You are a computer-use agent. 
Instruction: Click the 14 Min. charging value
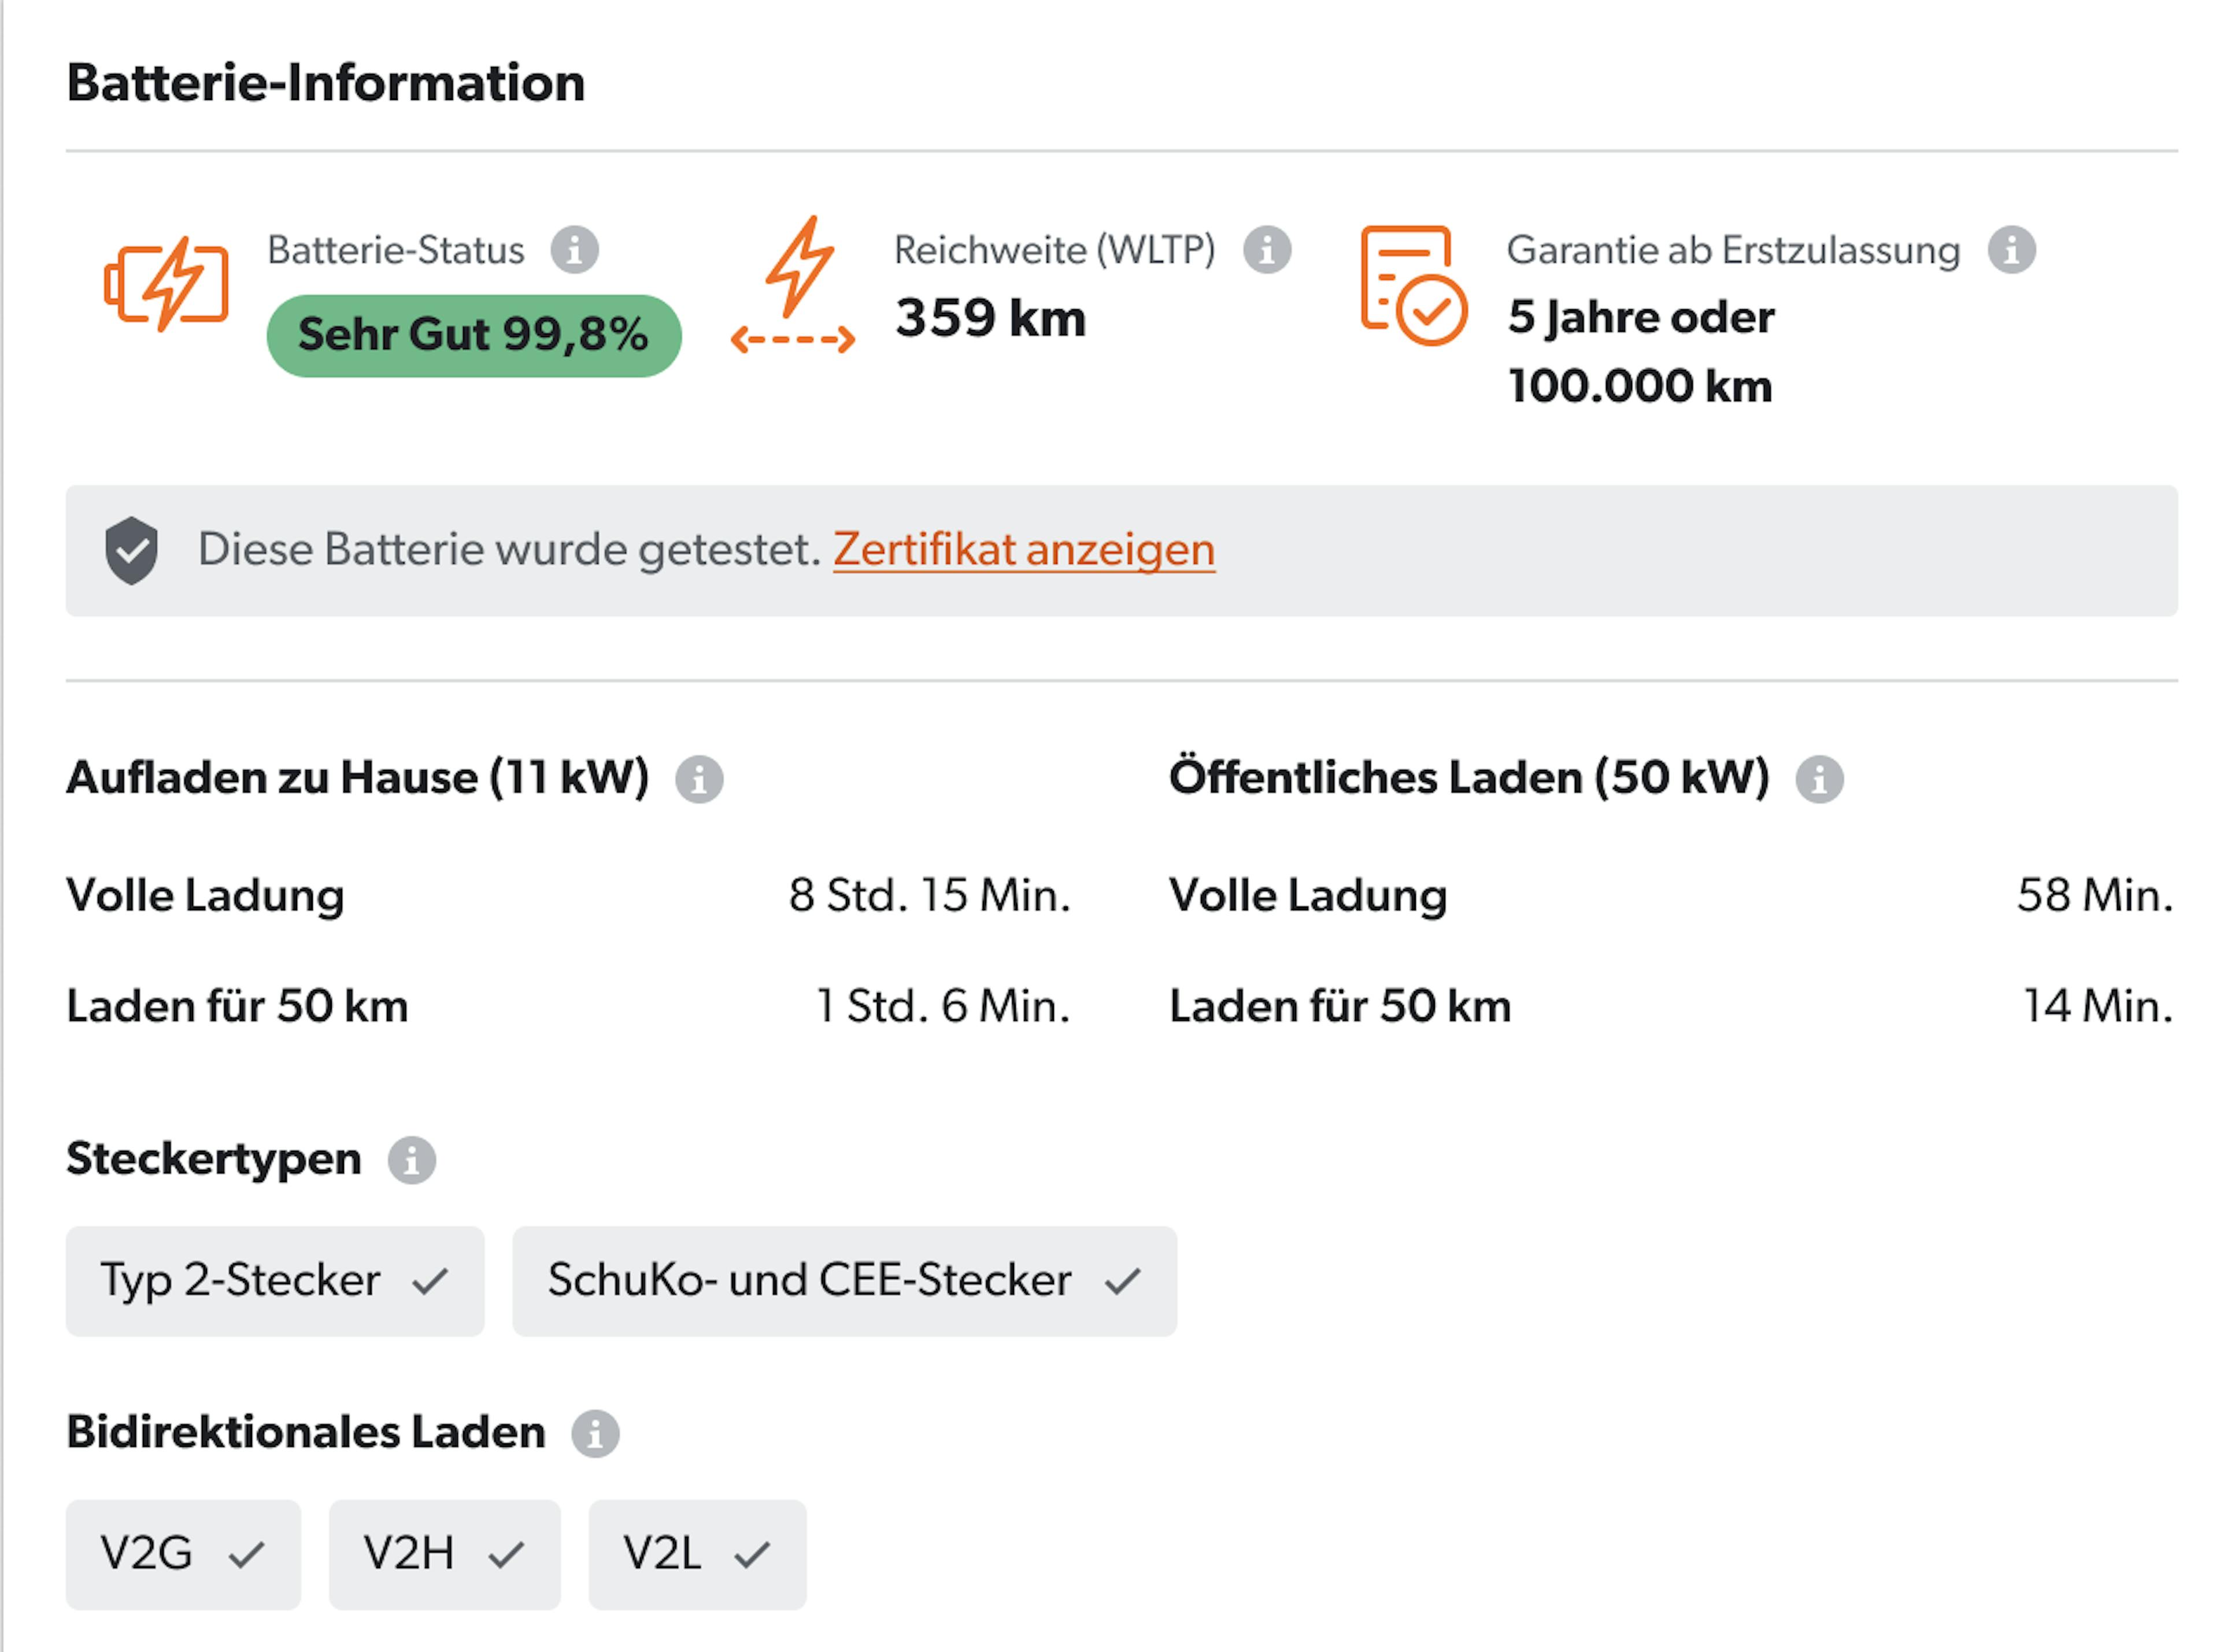(2098, 1006)
